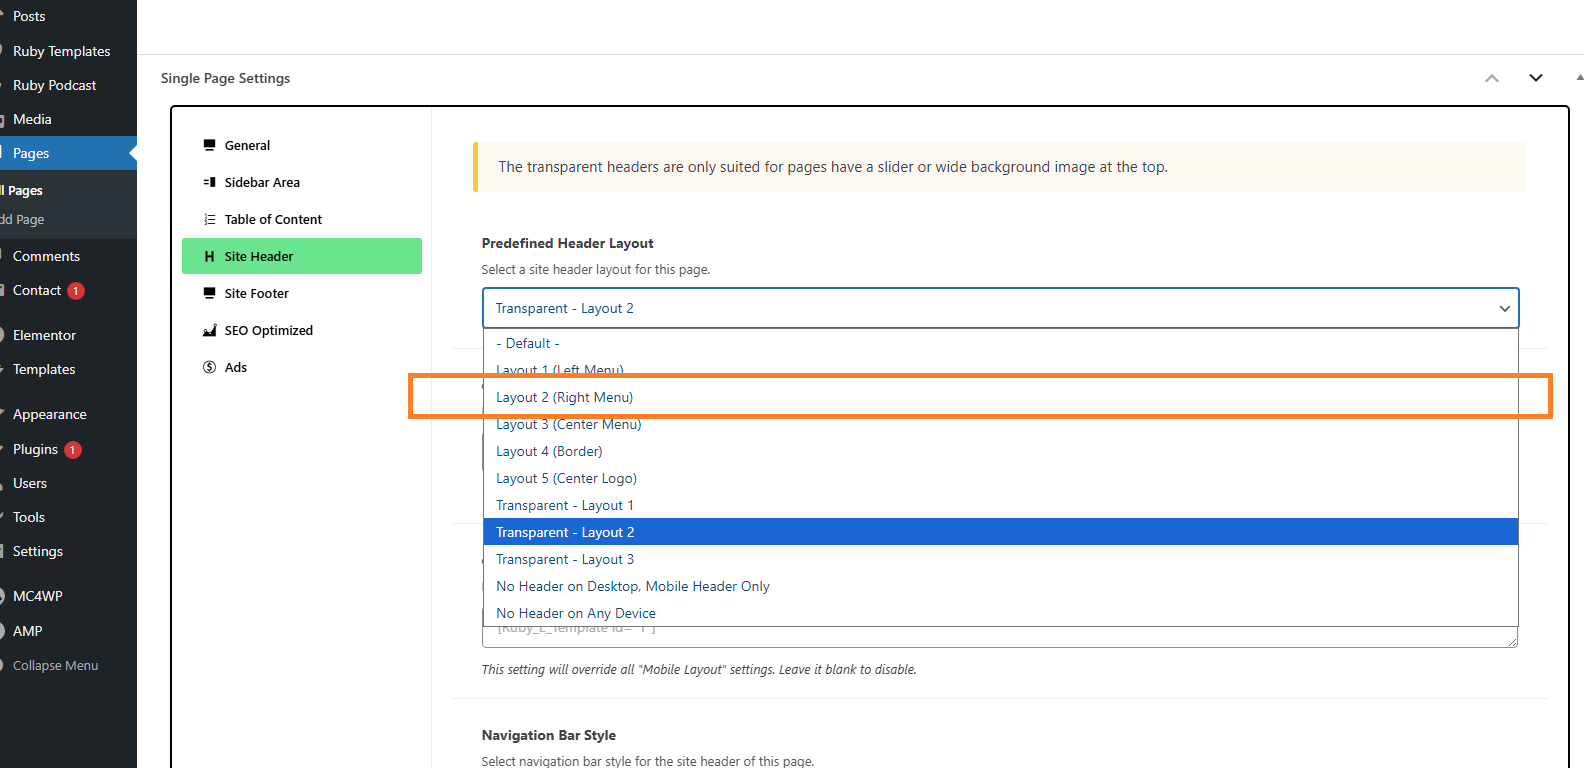The image size is (1584, 768).
Task: Click the red Plugins update badge
Action: [73, 450]
